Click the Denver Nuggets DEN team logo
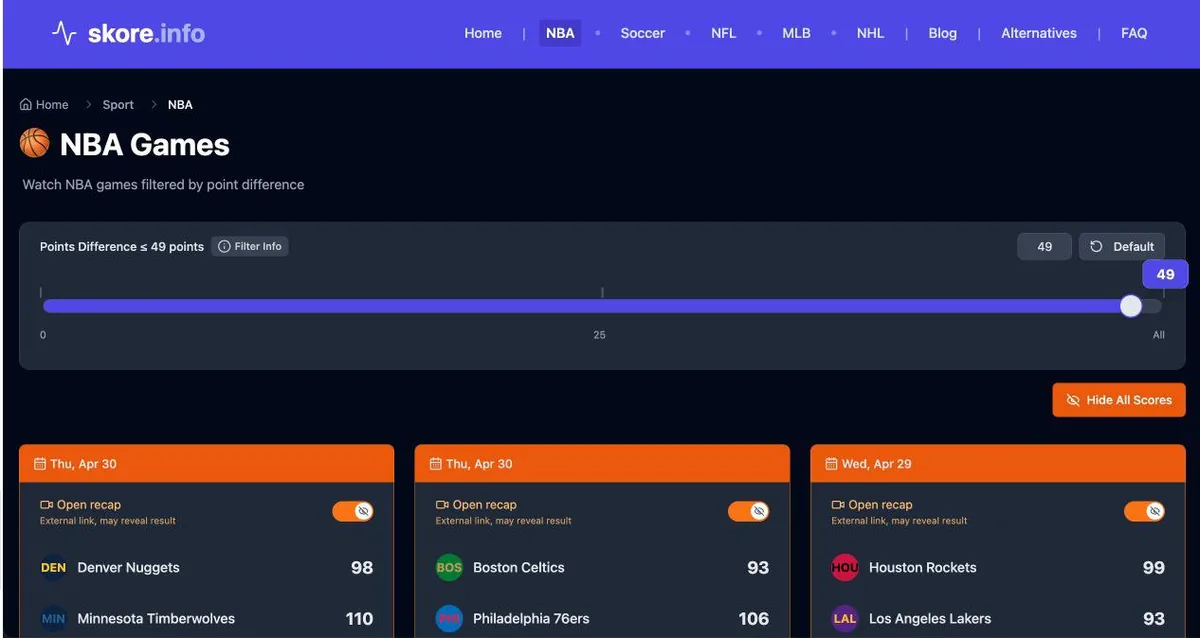The width and height of the screenshot is (1200, 638). [54, 567]
